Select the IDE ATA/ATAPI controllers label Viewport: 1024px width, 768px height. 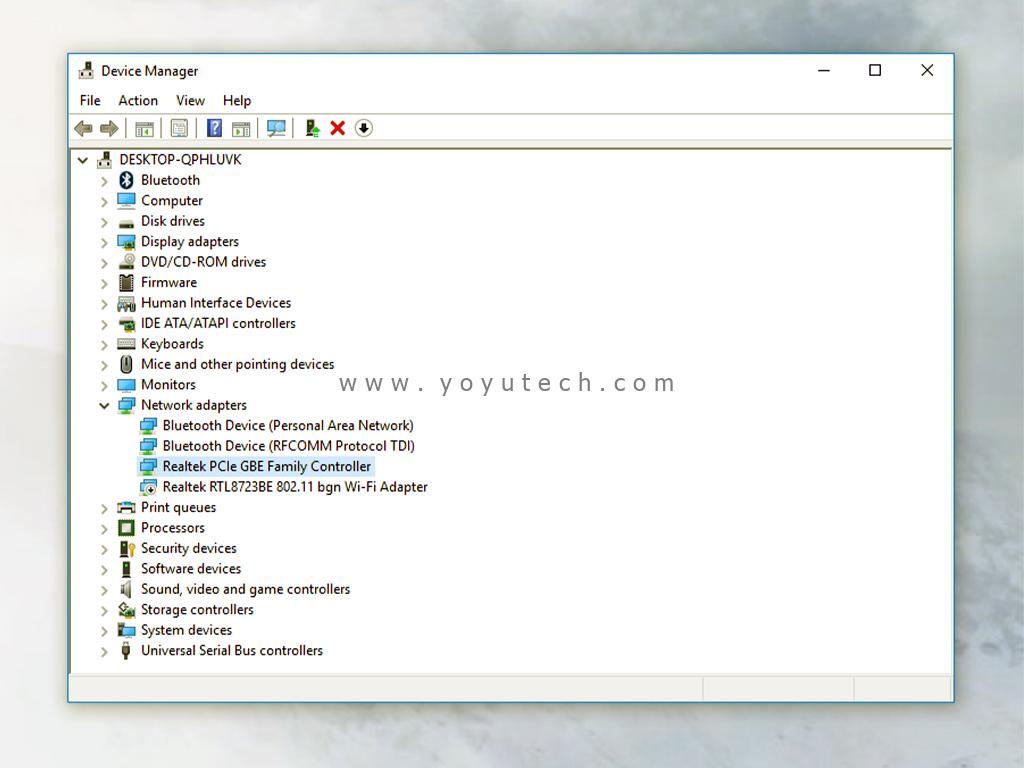pyautogui.click(x=218, y=323)
